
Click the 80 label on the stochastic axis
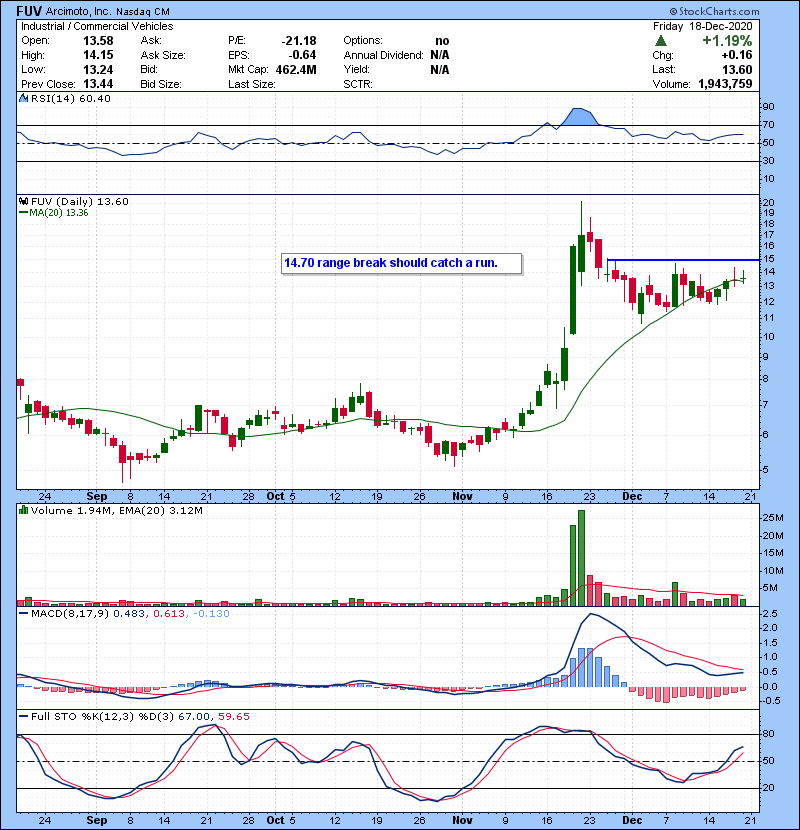click(768, 734)
